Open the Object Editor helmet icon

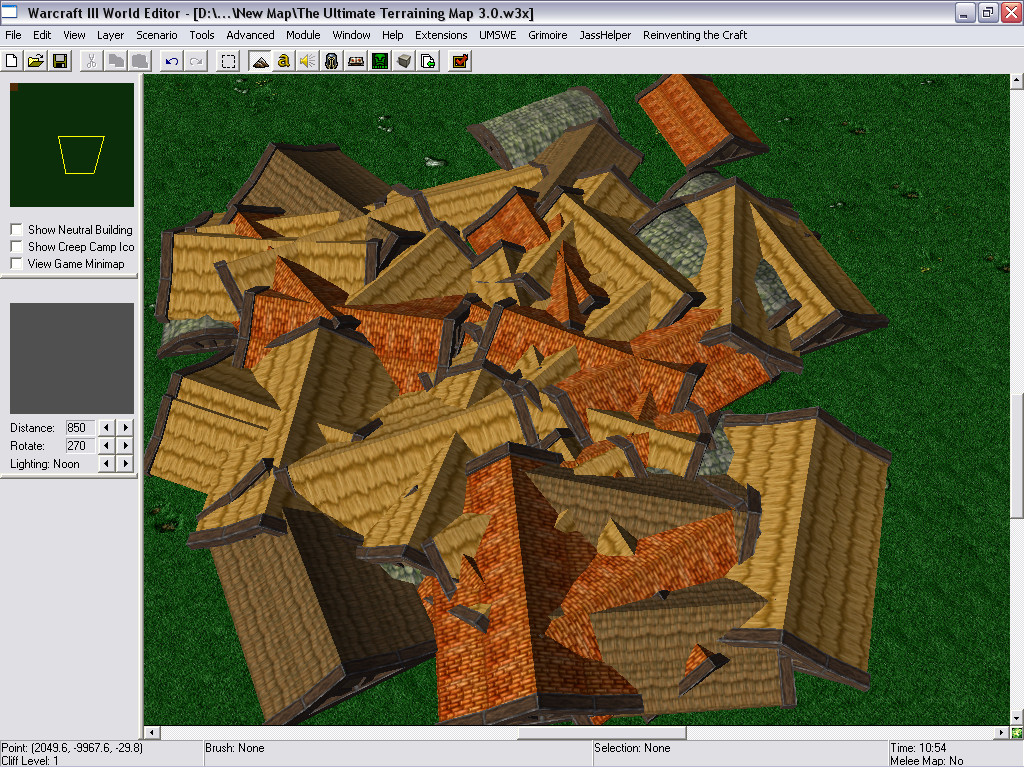pyautogui.click(x=332, y=61)
